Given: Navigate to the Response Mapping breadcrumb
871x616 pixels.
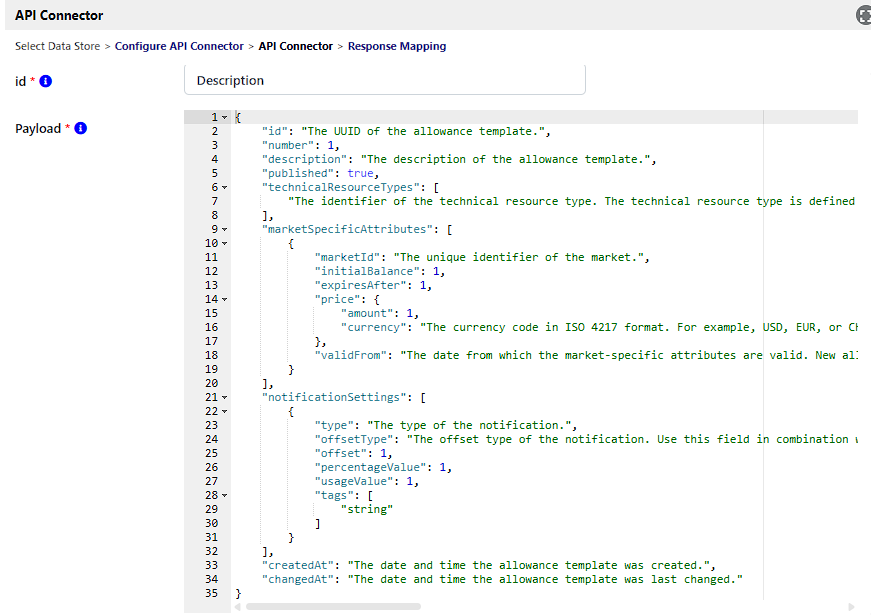Looking at the screenshot, I should [396, 46].
